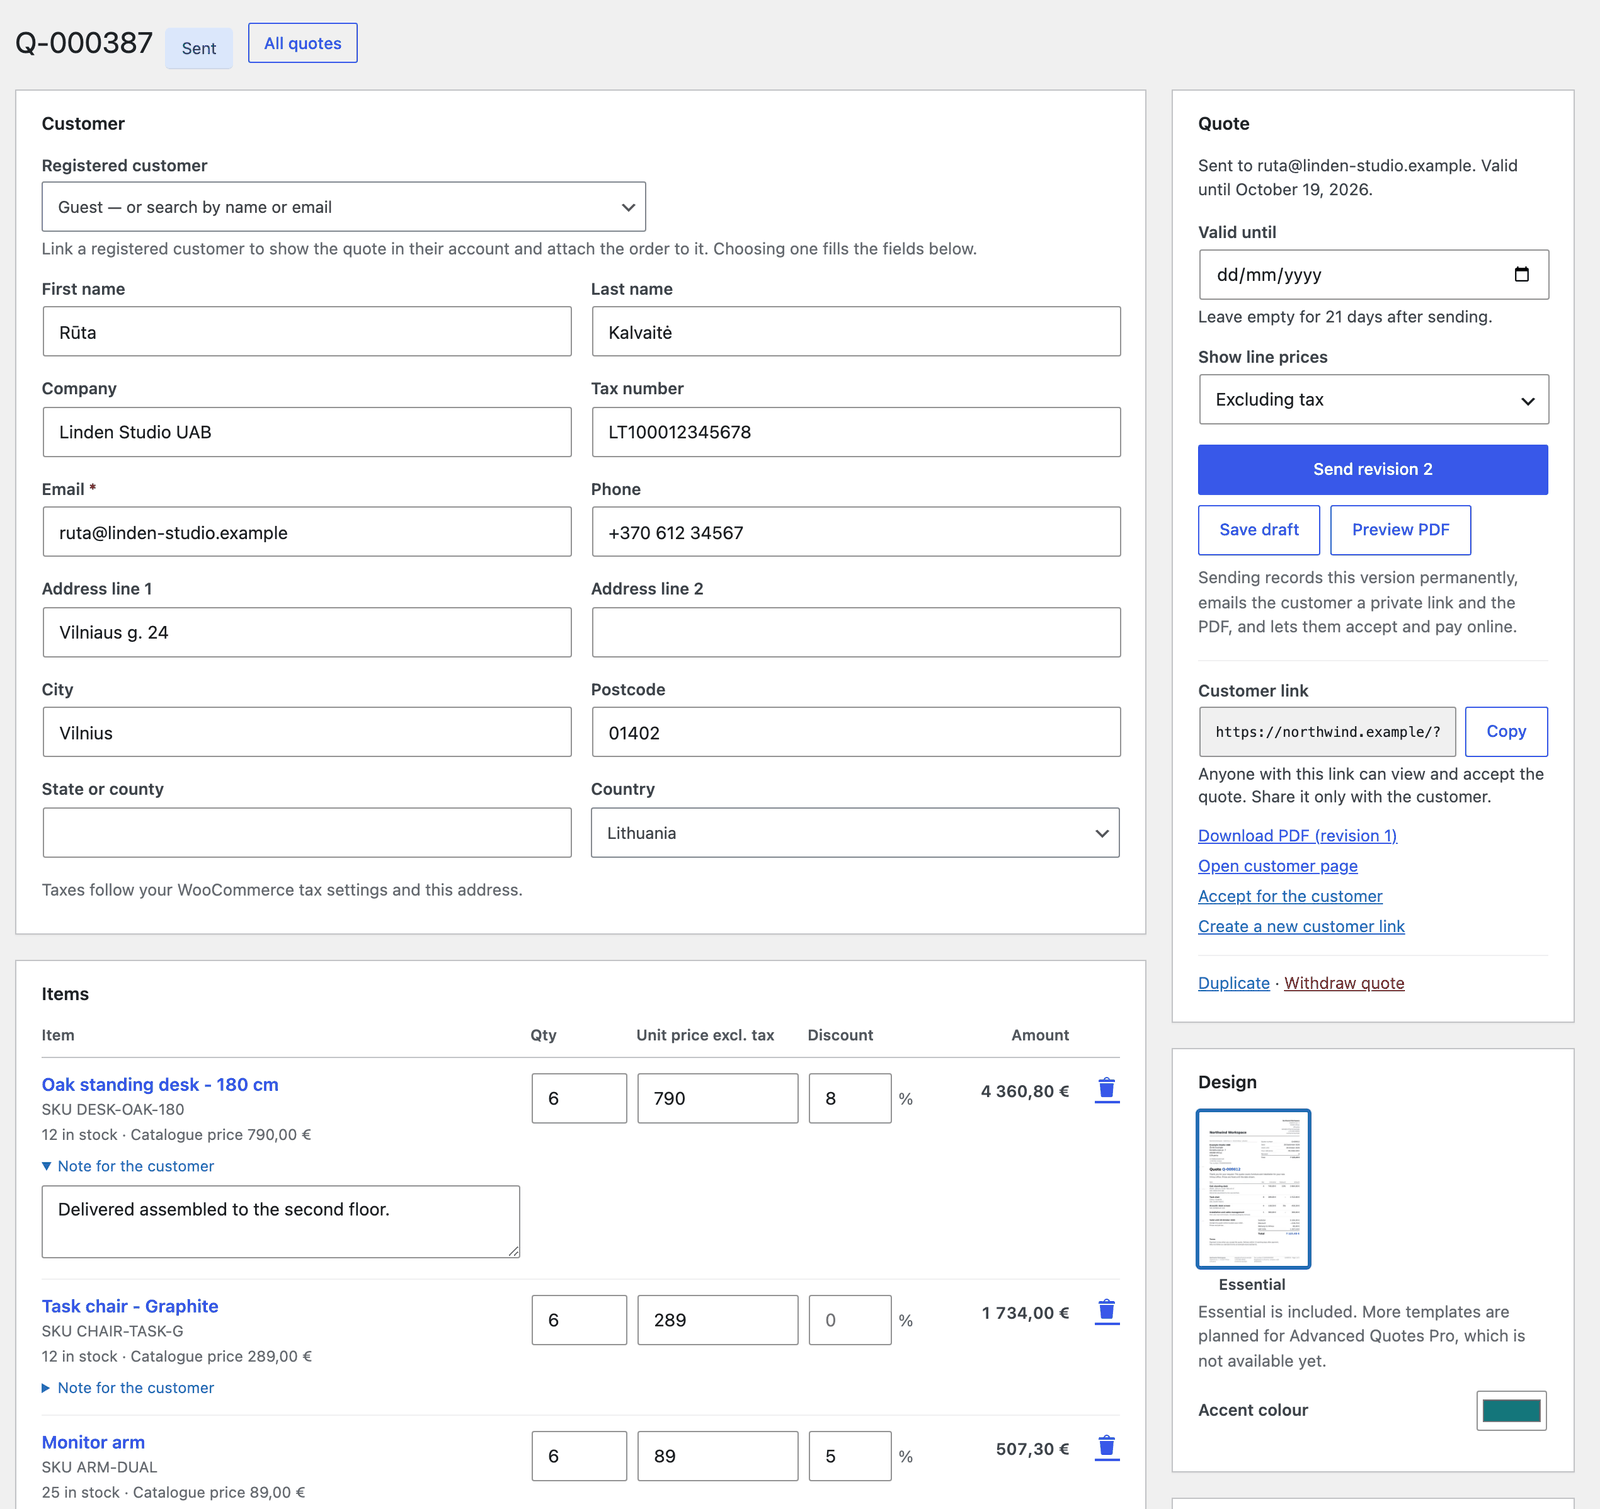Screen dimensions: 1600x1509
Task: Create a new customer link
Action: [x=1301, y=926]
